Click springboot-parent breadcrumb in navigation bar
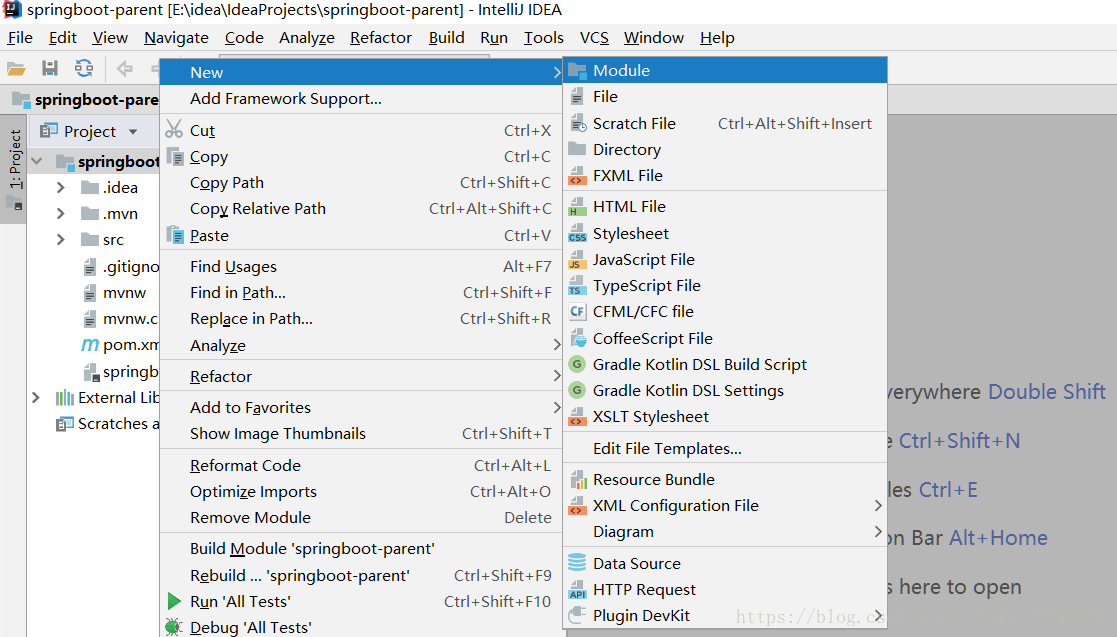Viewport: 1117px width, 637px height. coord(86,100)
